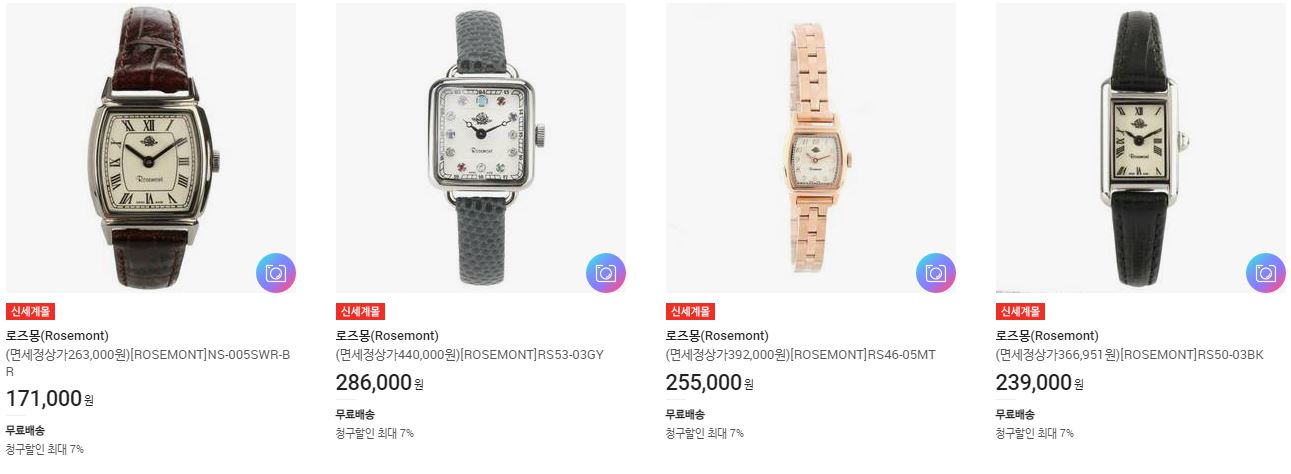The width and height of the screenshot is (1291, 474).
Task: Open the RS50-03BK product title link
Action: coord(1130,355)
